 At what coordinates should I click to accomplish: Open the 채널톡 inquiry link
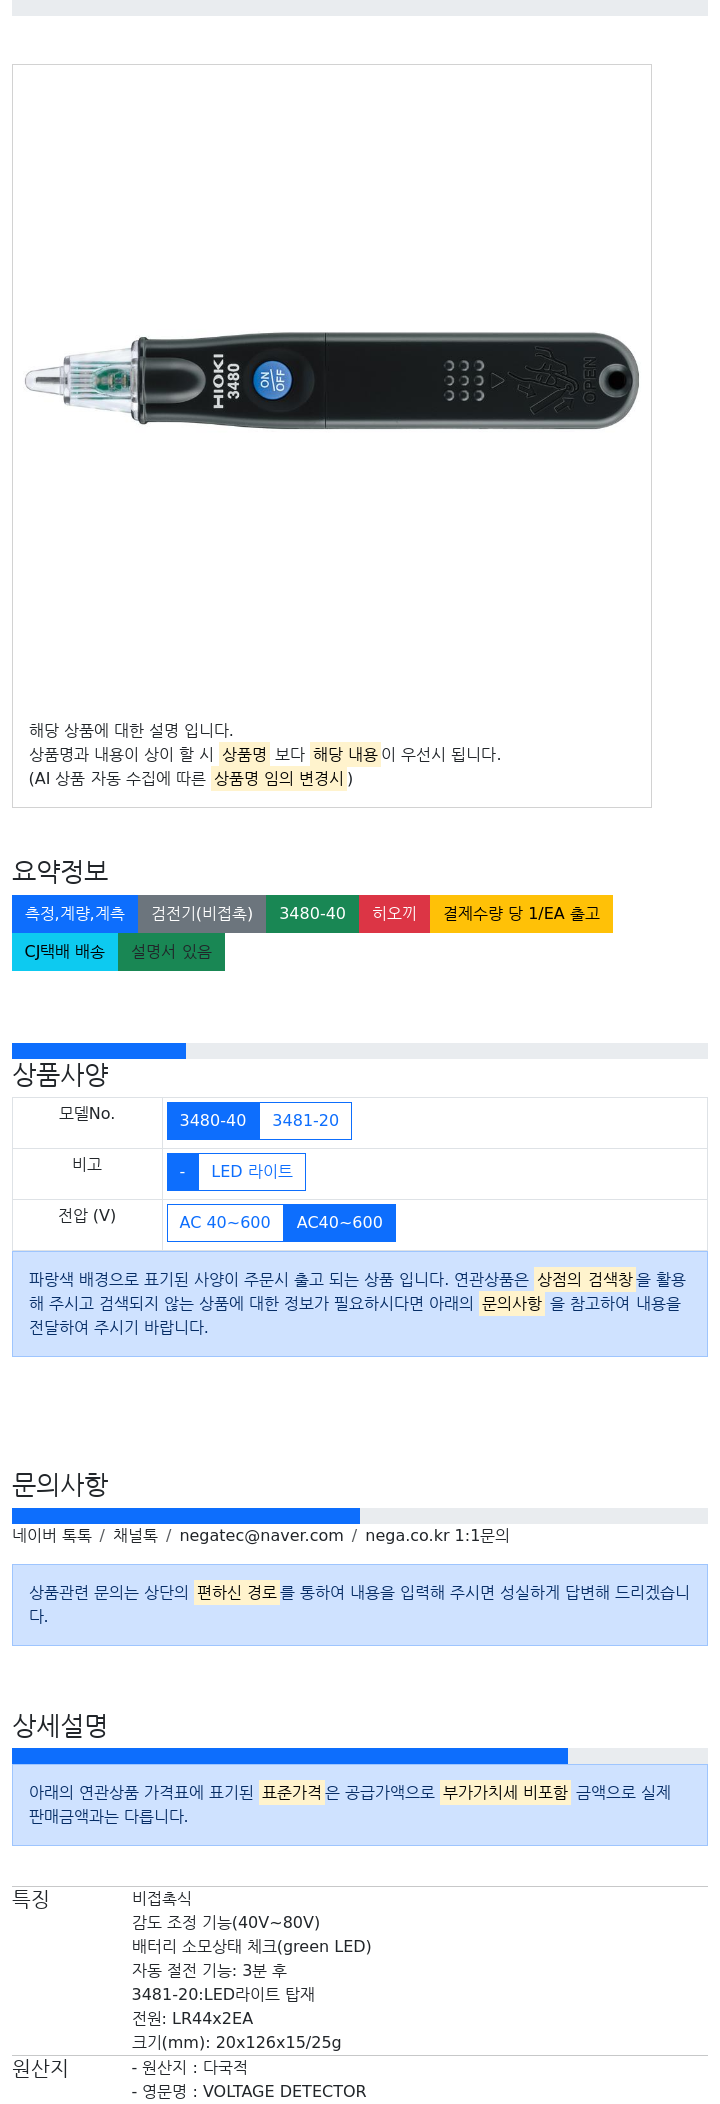coord(135,1536)
